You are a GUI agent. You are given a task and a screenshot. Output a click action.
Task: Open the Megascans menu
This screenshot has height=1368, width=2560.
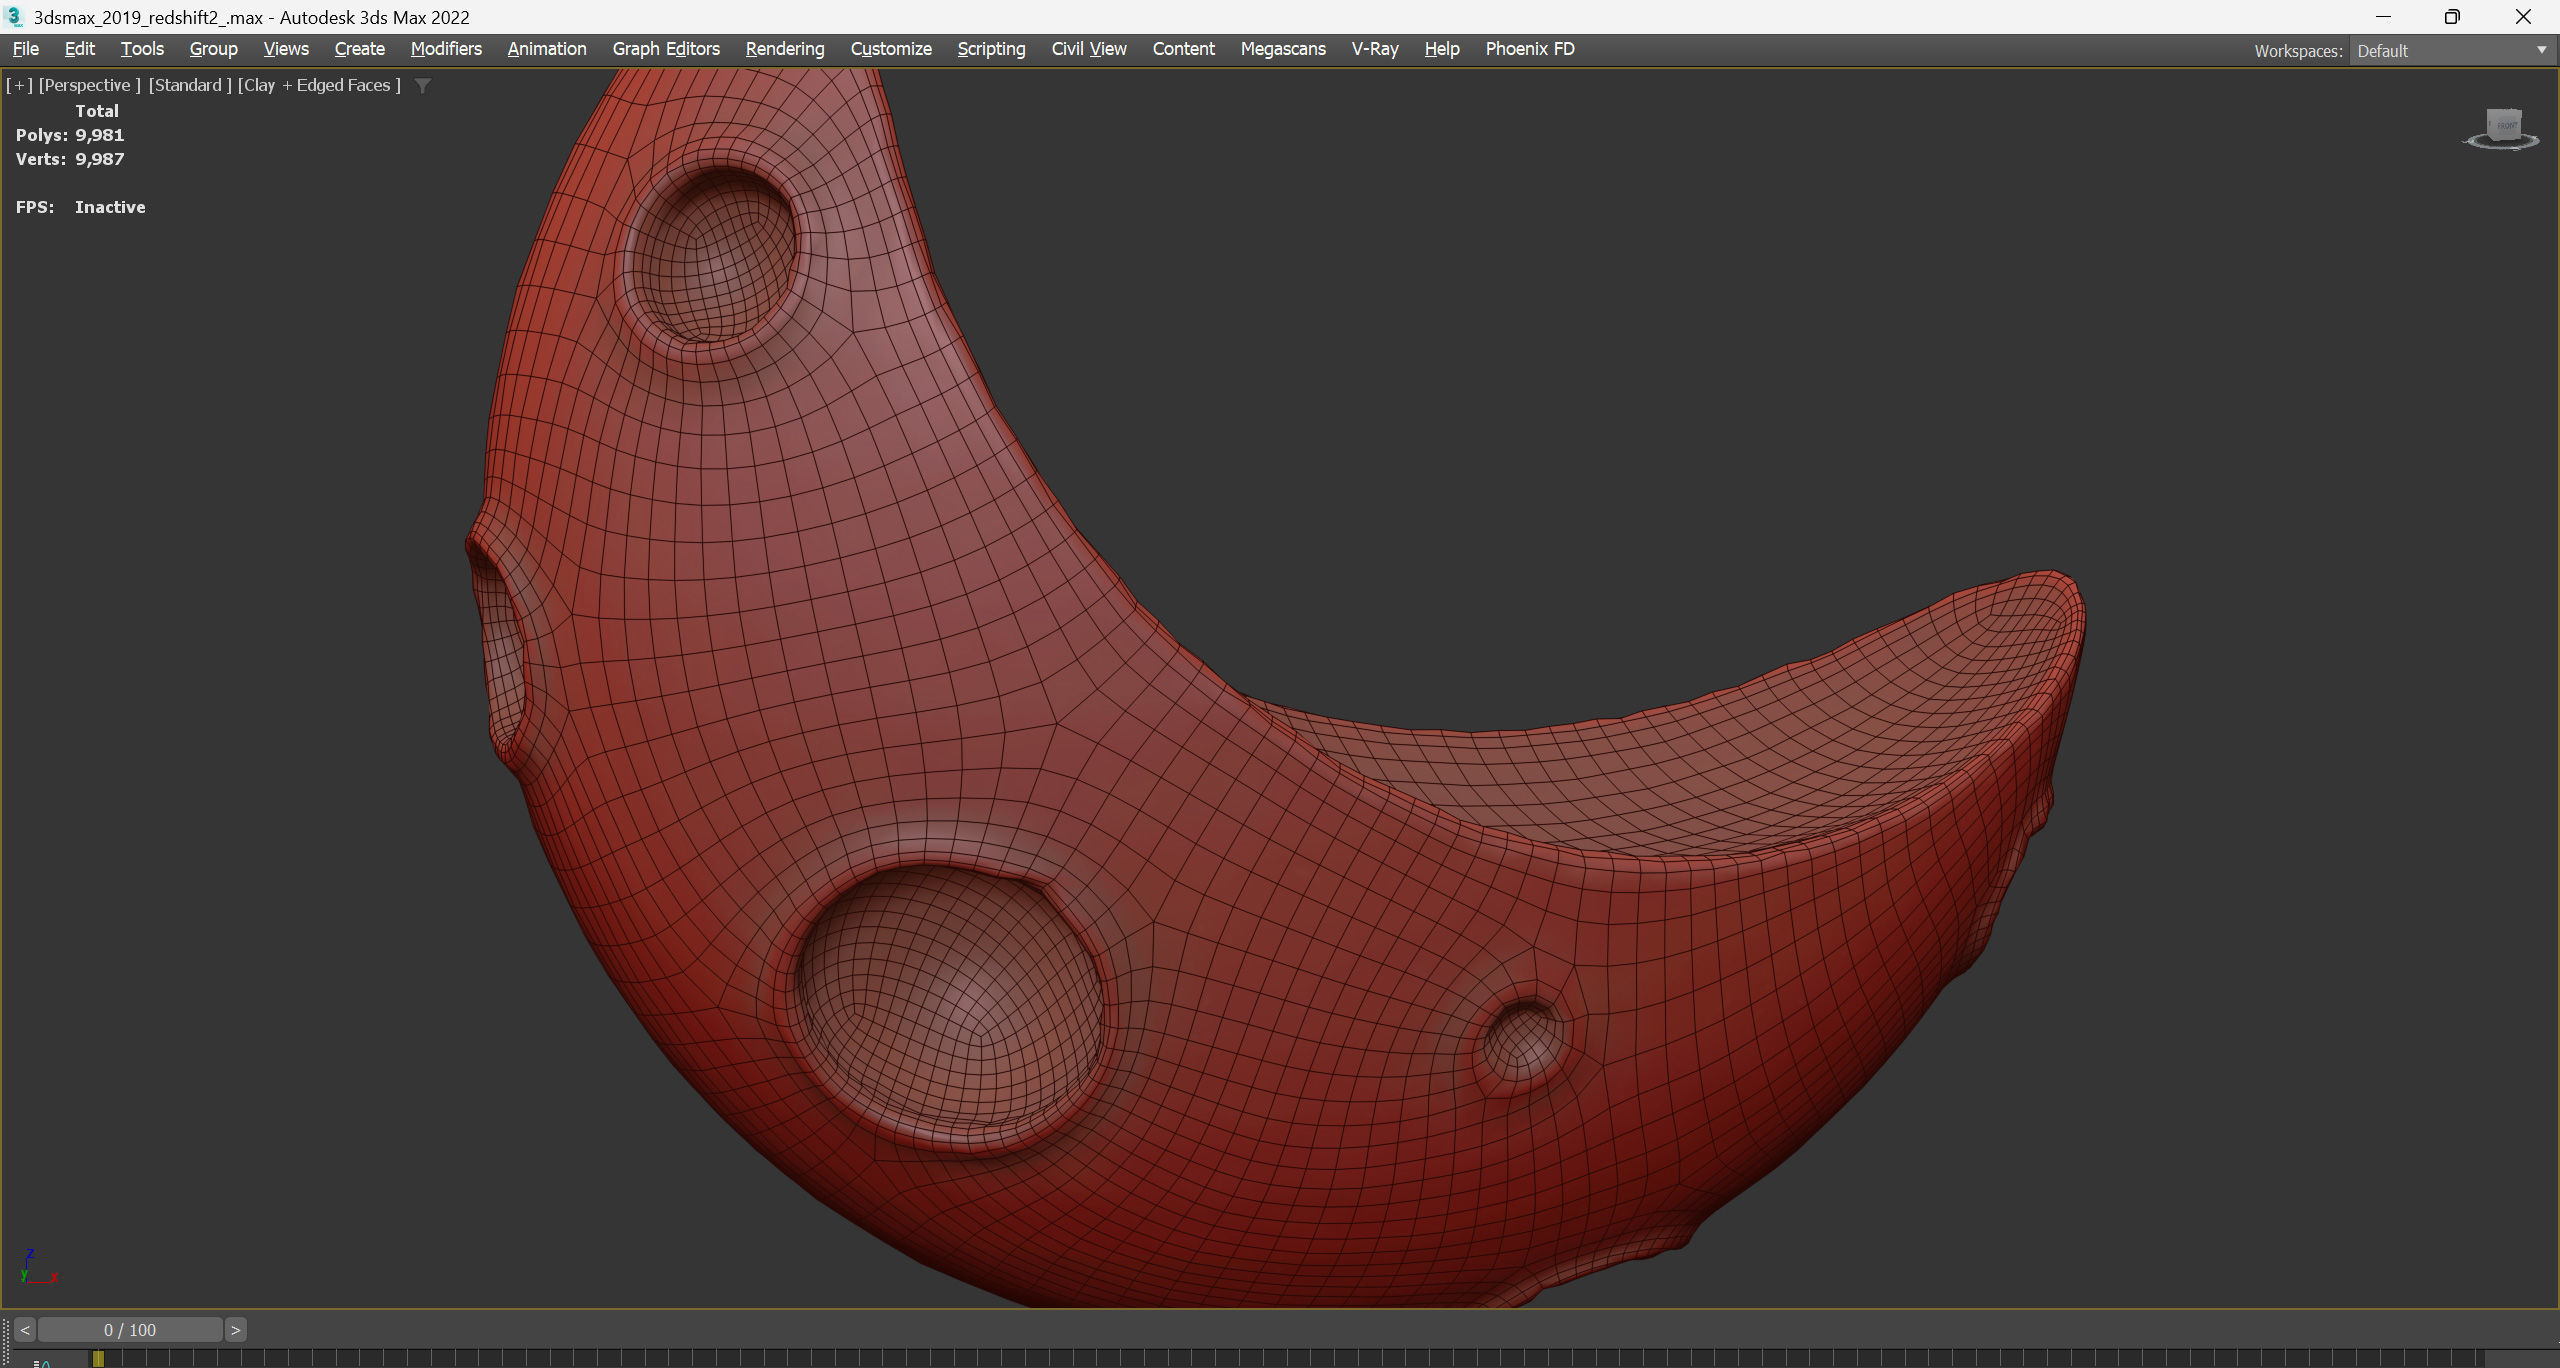(1282, 49)
